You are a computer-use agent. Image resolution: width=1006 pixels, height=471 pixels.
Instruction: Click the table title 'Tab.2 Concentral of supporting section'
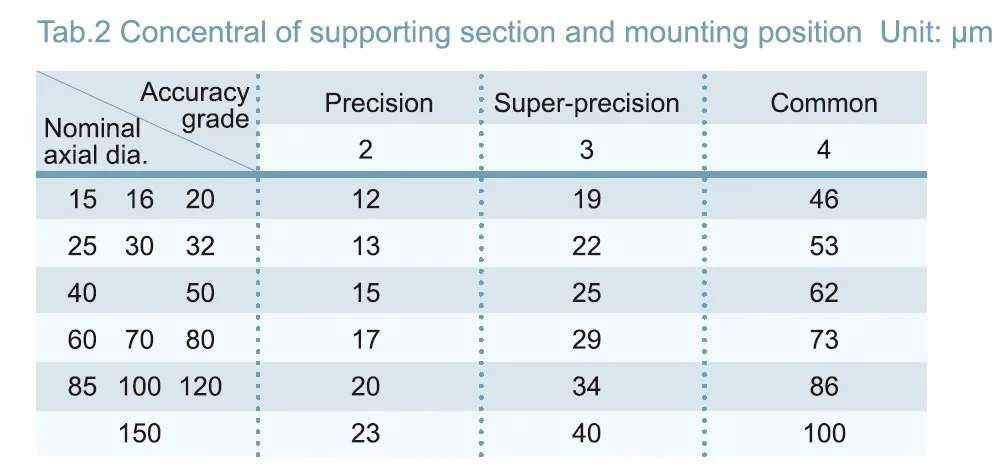click(449, 32)
